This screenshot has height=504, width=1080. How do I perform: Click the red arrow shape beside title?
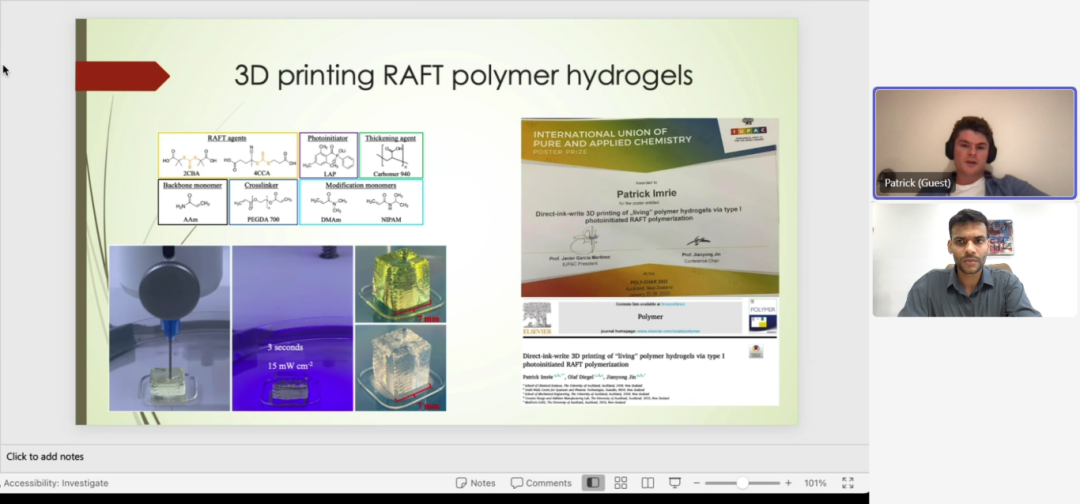[x=120, y=76]
